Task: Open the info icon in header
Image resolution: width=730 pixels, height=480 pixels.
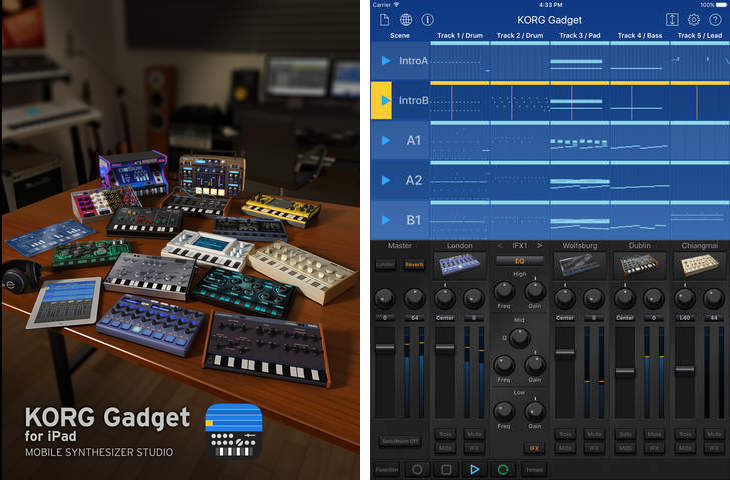Action: tap(427, 20)
